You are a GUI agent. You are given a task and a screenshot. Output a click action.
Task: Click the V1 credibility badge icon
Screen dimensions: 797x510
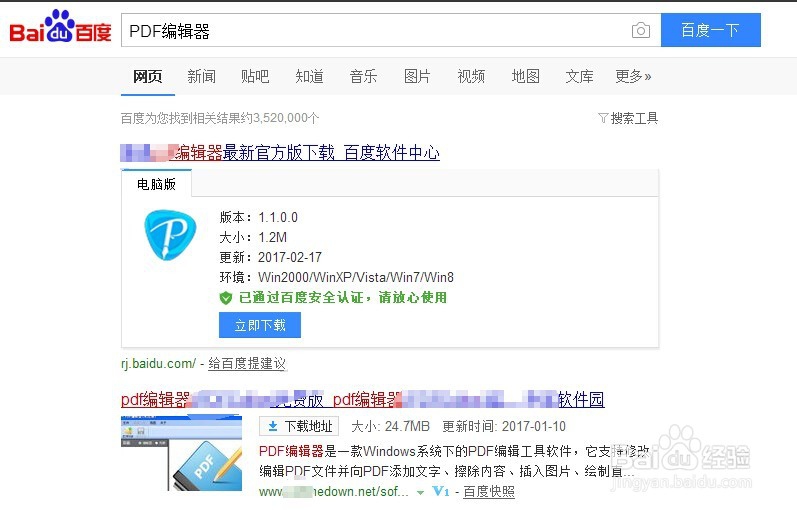click(x=441, y=492)
